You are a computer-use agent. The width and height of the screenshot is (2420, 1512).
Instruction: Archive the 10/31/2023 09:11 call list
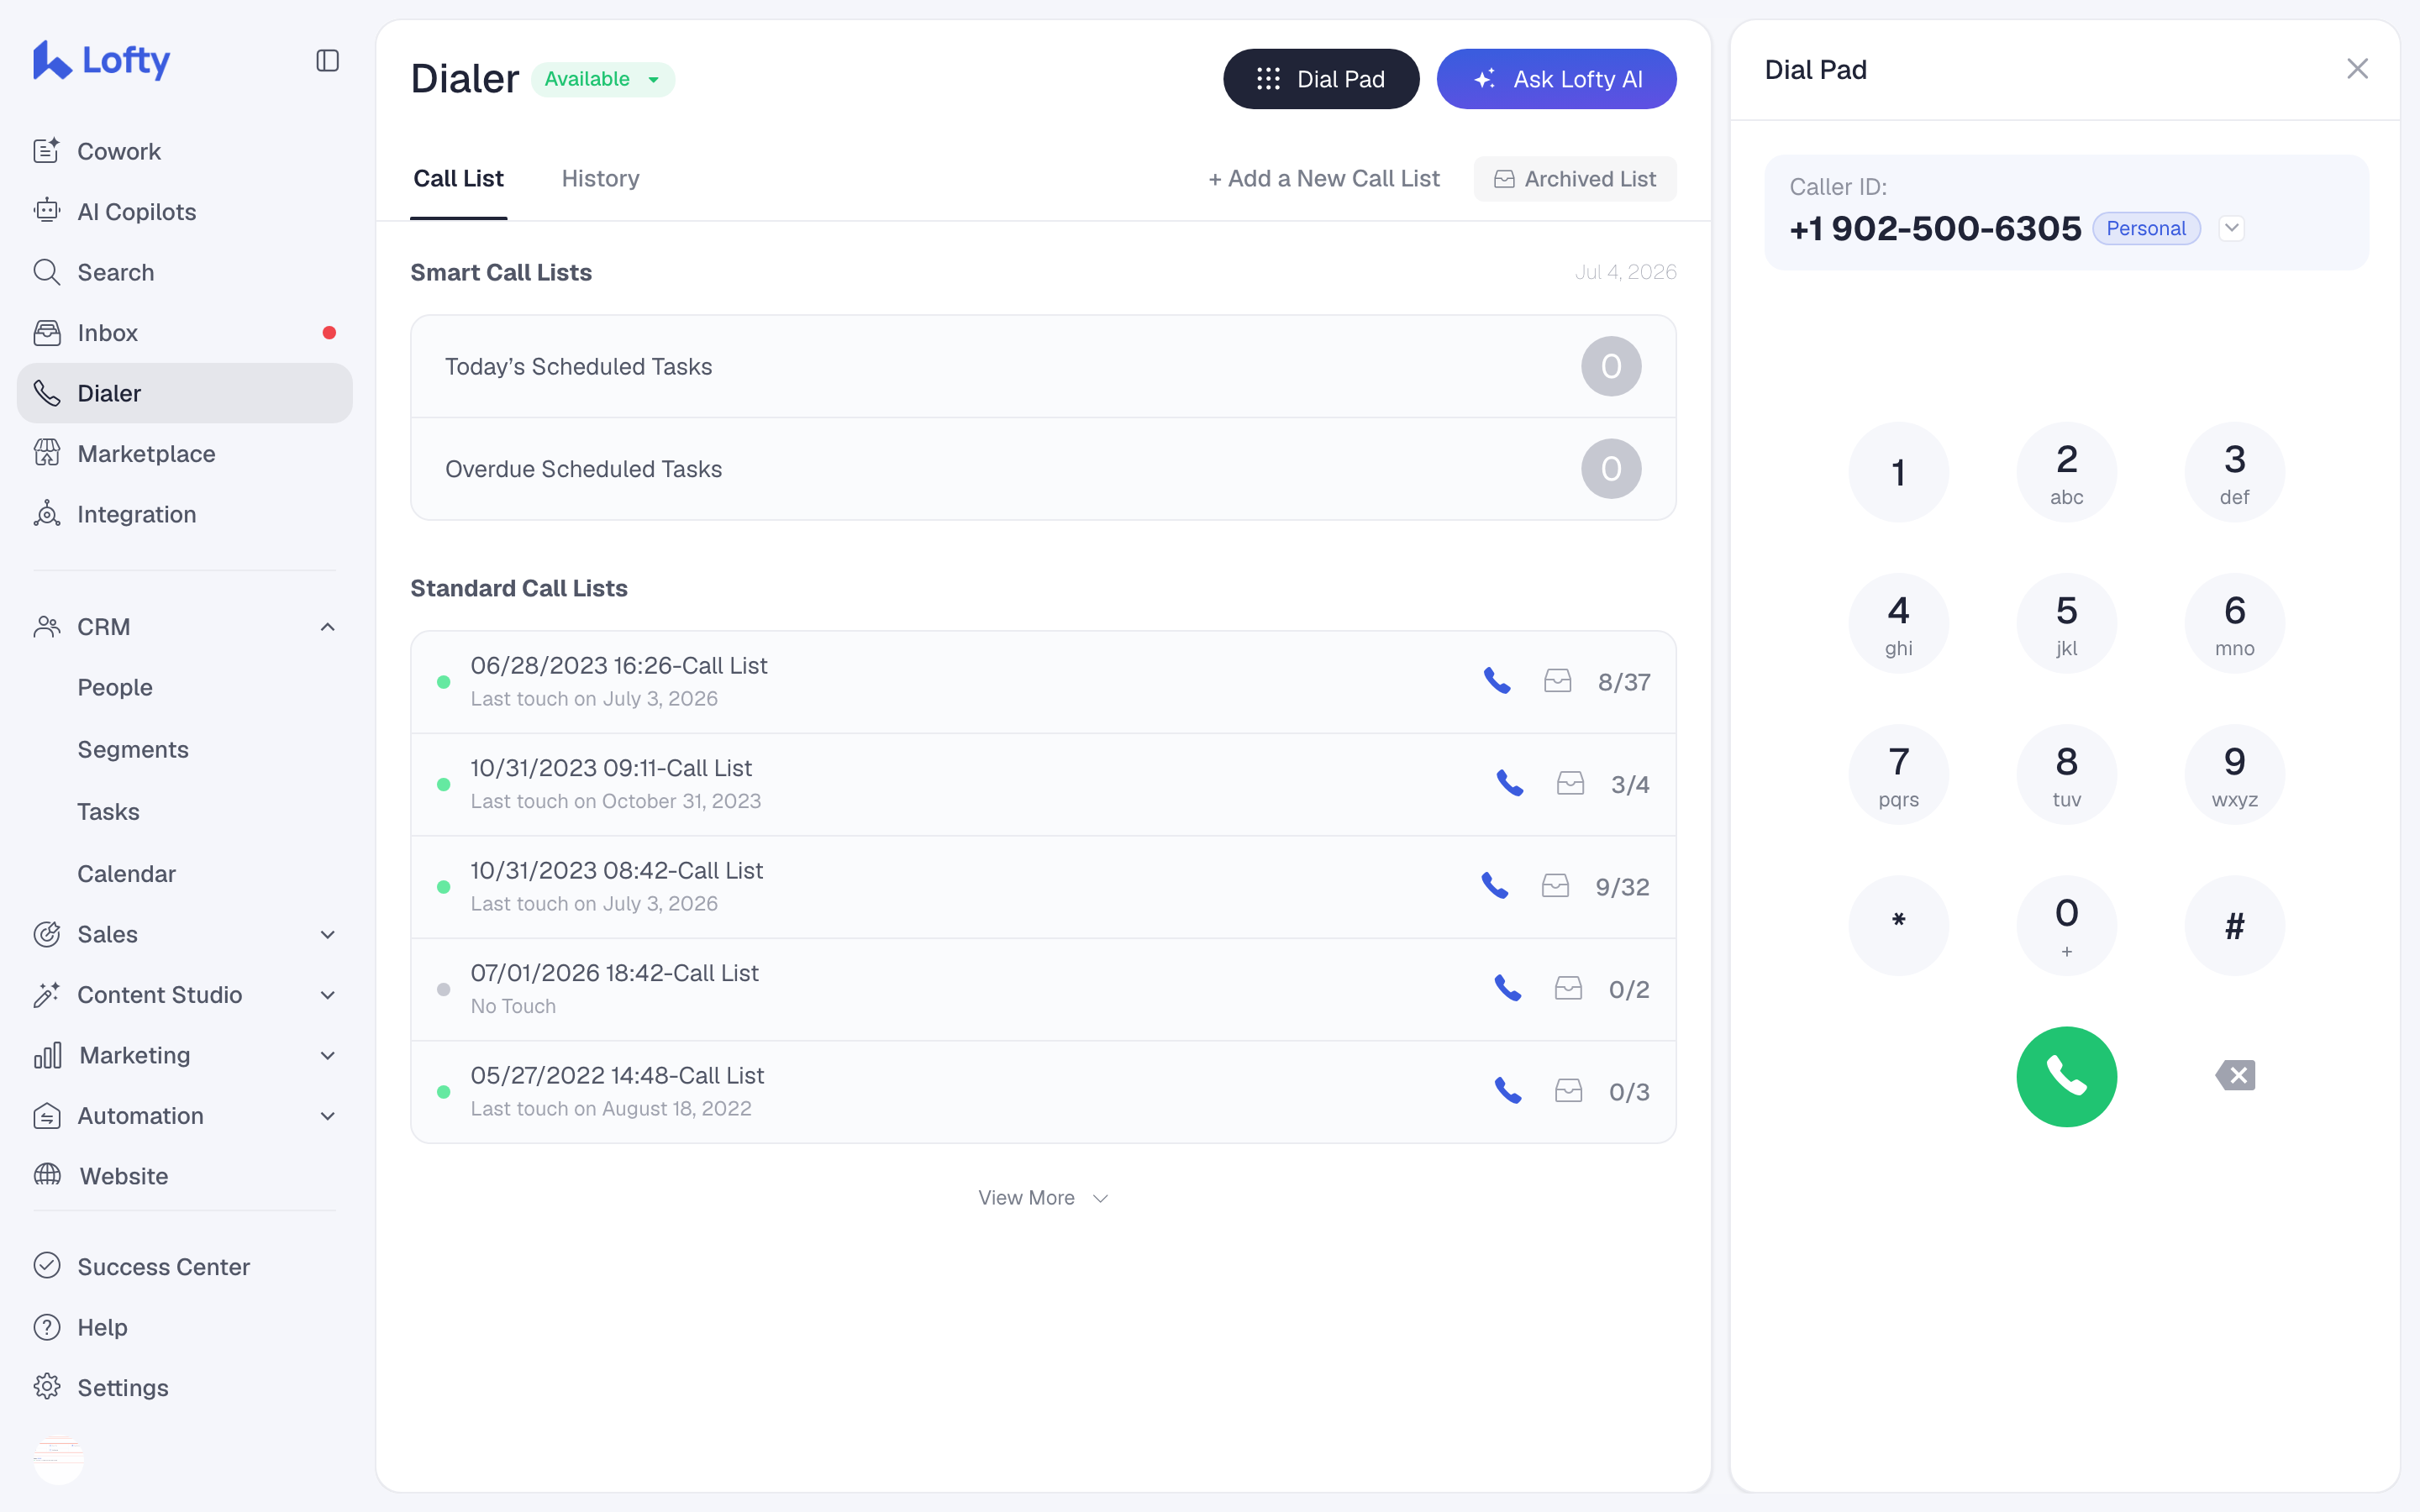pos(1570,784)
